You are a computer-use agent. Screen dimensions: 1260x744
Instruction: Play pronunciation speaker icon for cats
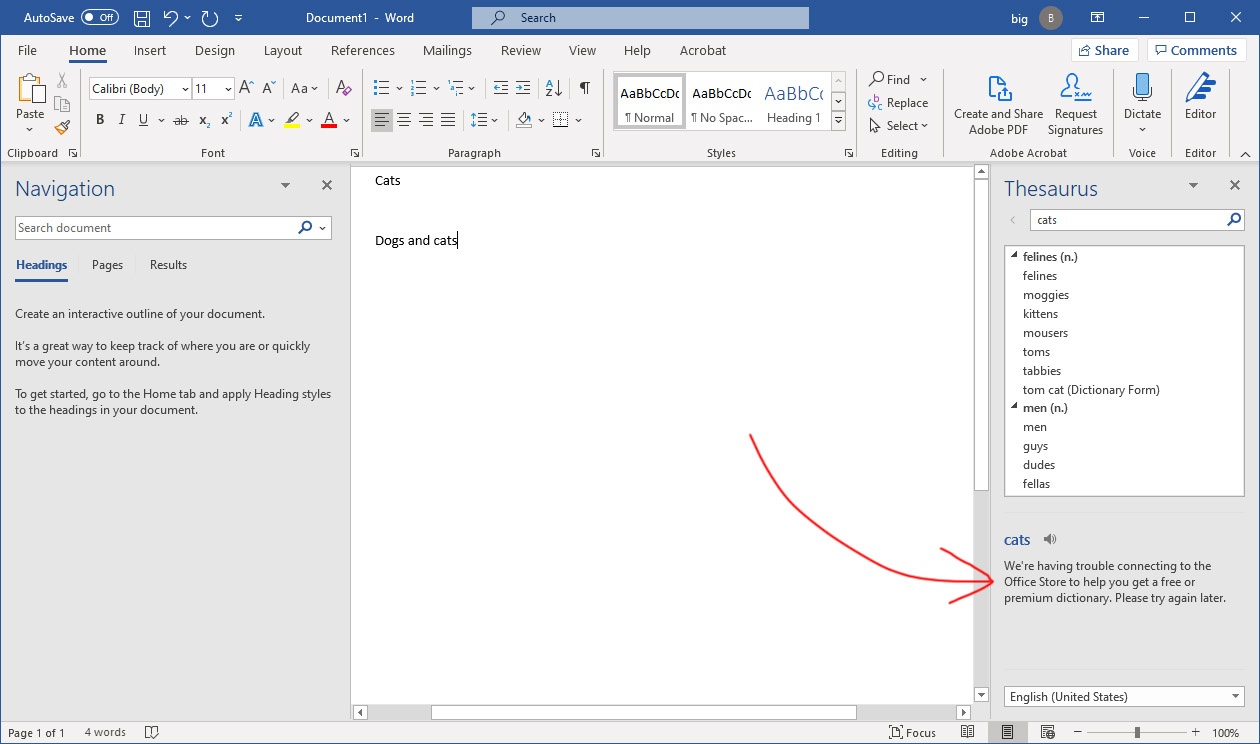click(x=1050, y=539)
